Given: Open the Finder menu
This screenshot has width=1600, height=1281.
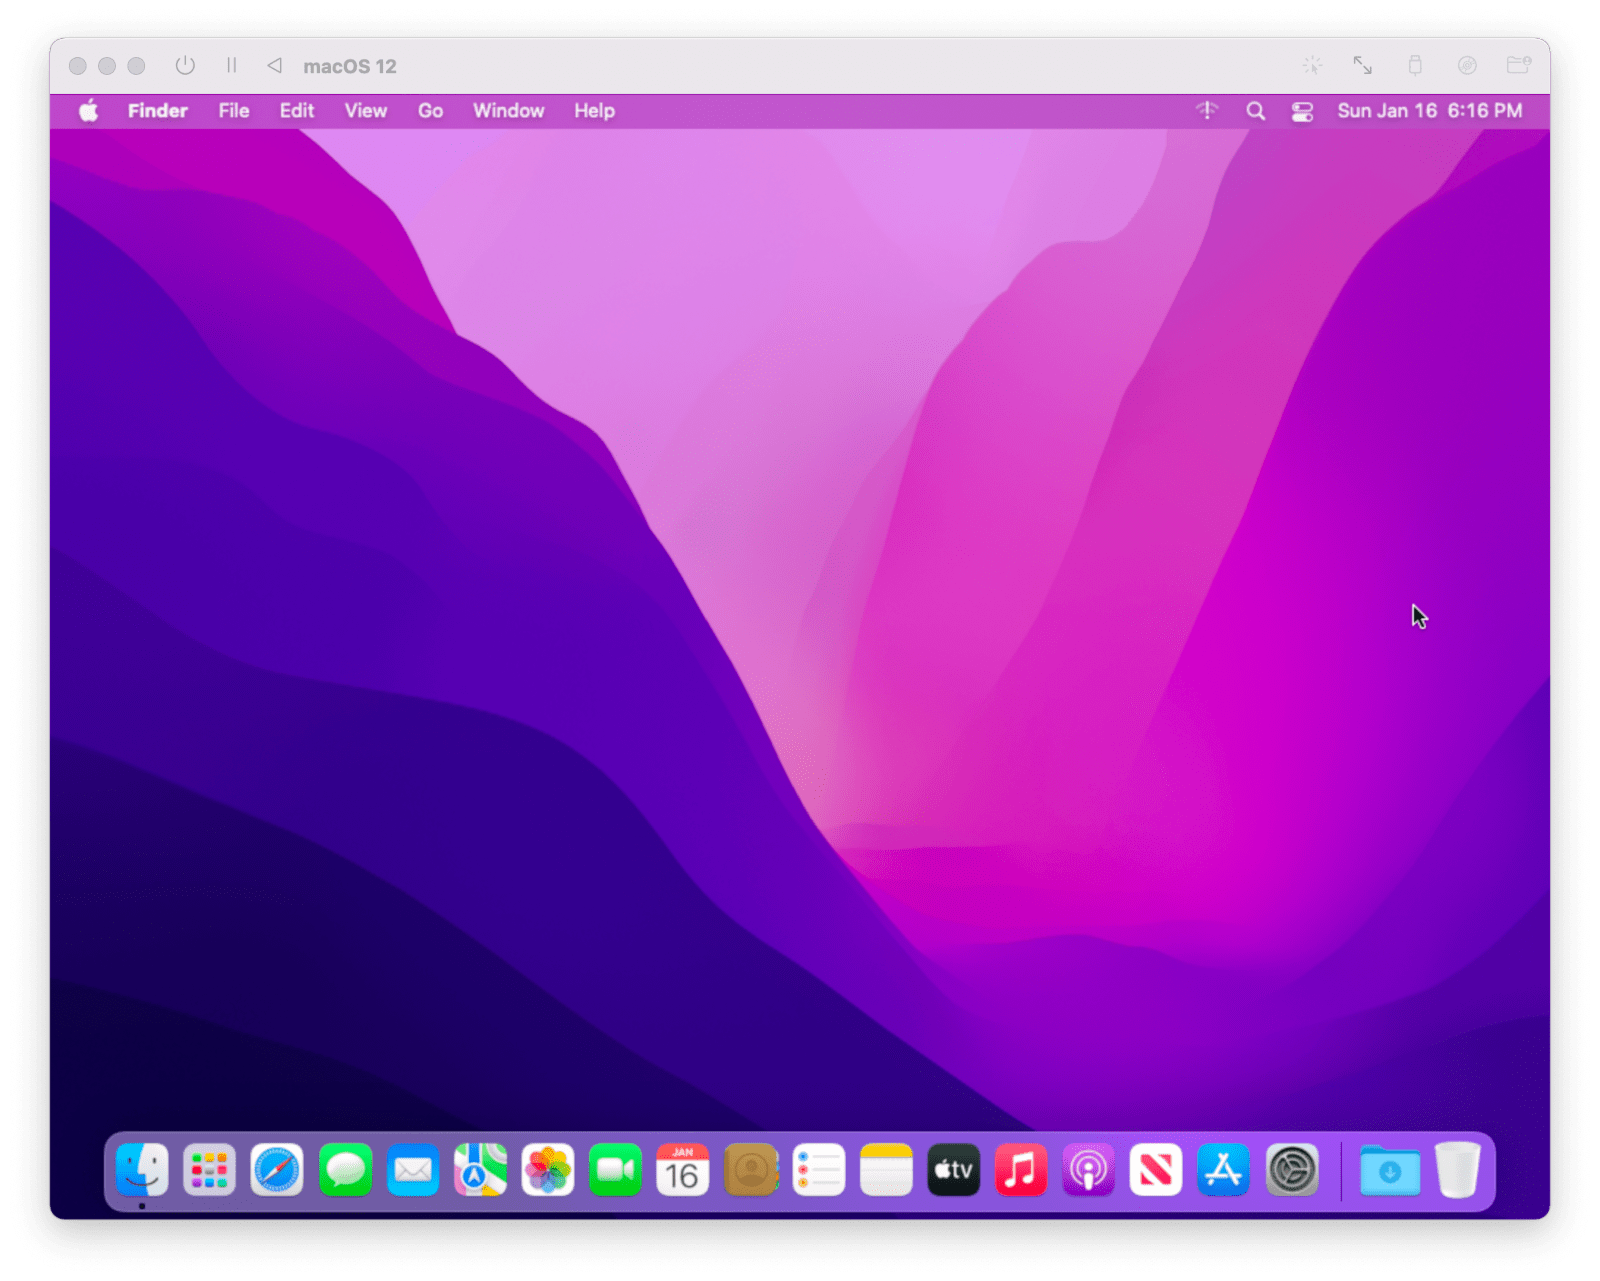Looking at the screenshot, I should [158, 111].
